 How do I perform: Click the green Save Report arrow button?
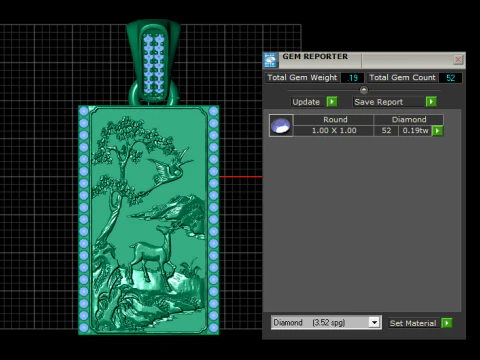431,102
